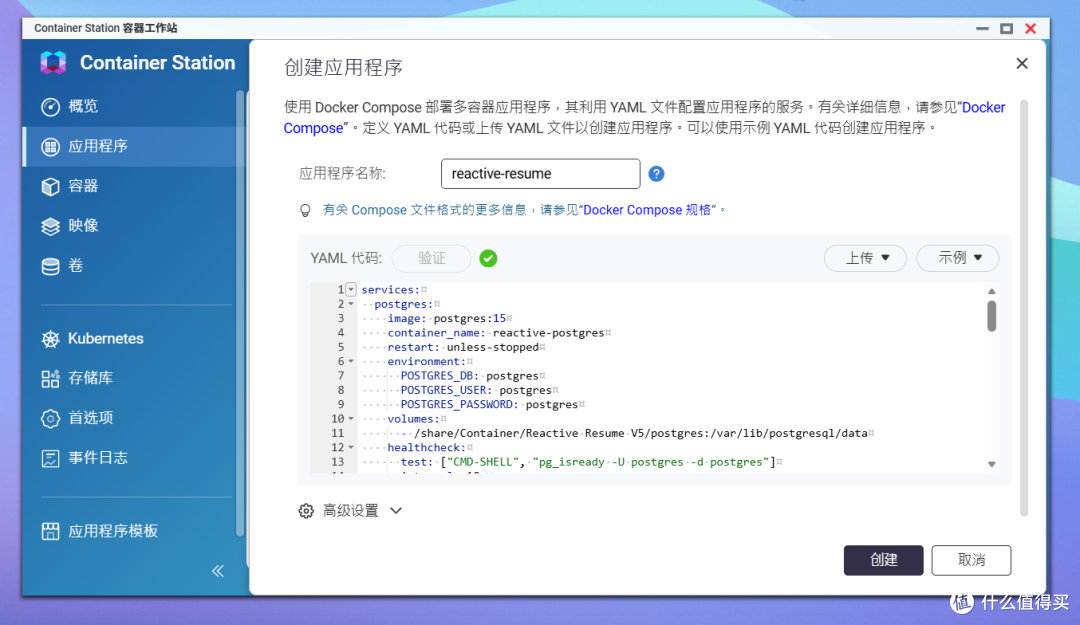Collapse the sidebar with double-chevron icon
This screenshot has height=625, width=1080.
(x=218, y=571)
